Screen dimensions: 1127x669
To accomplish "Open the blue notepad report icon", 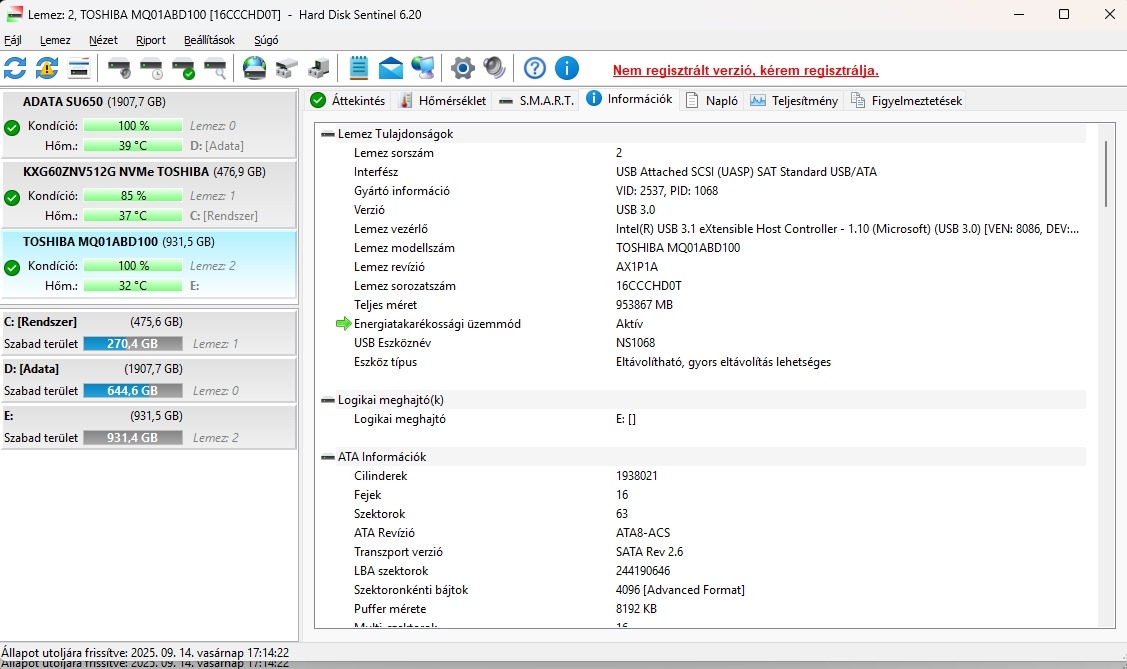I will click(359, 68).
